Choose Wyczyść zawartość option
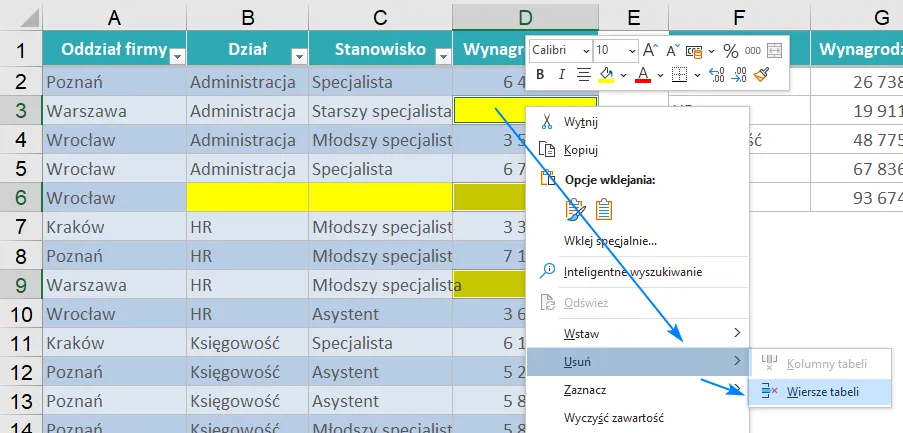 tap(638, 418)
